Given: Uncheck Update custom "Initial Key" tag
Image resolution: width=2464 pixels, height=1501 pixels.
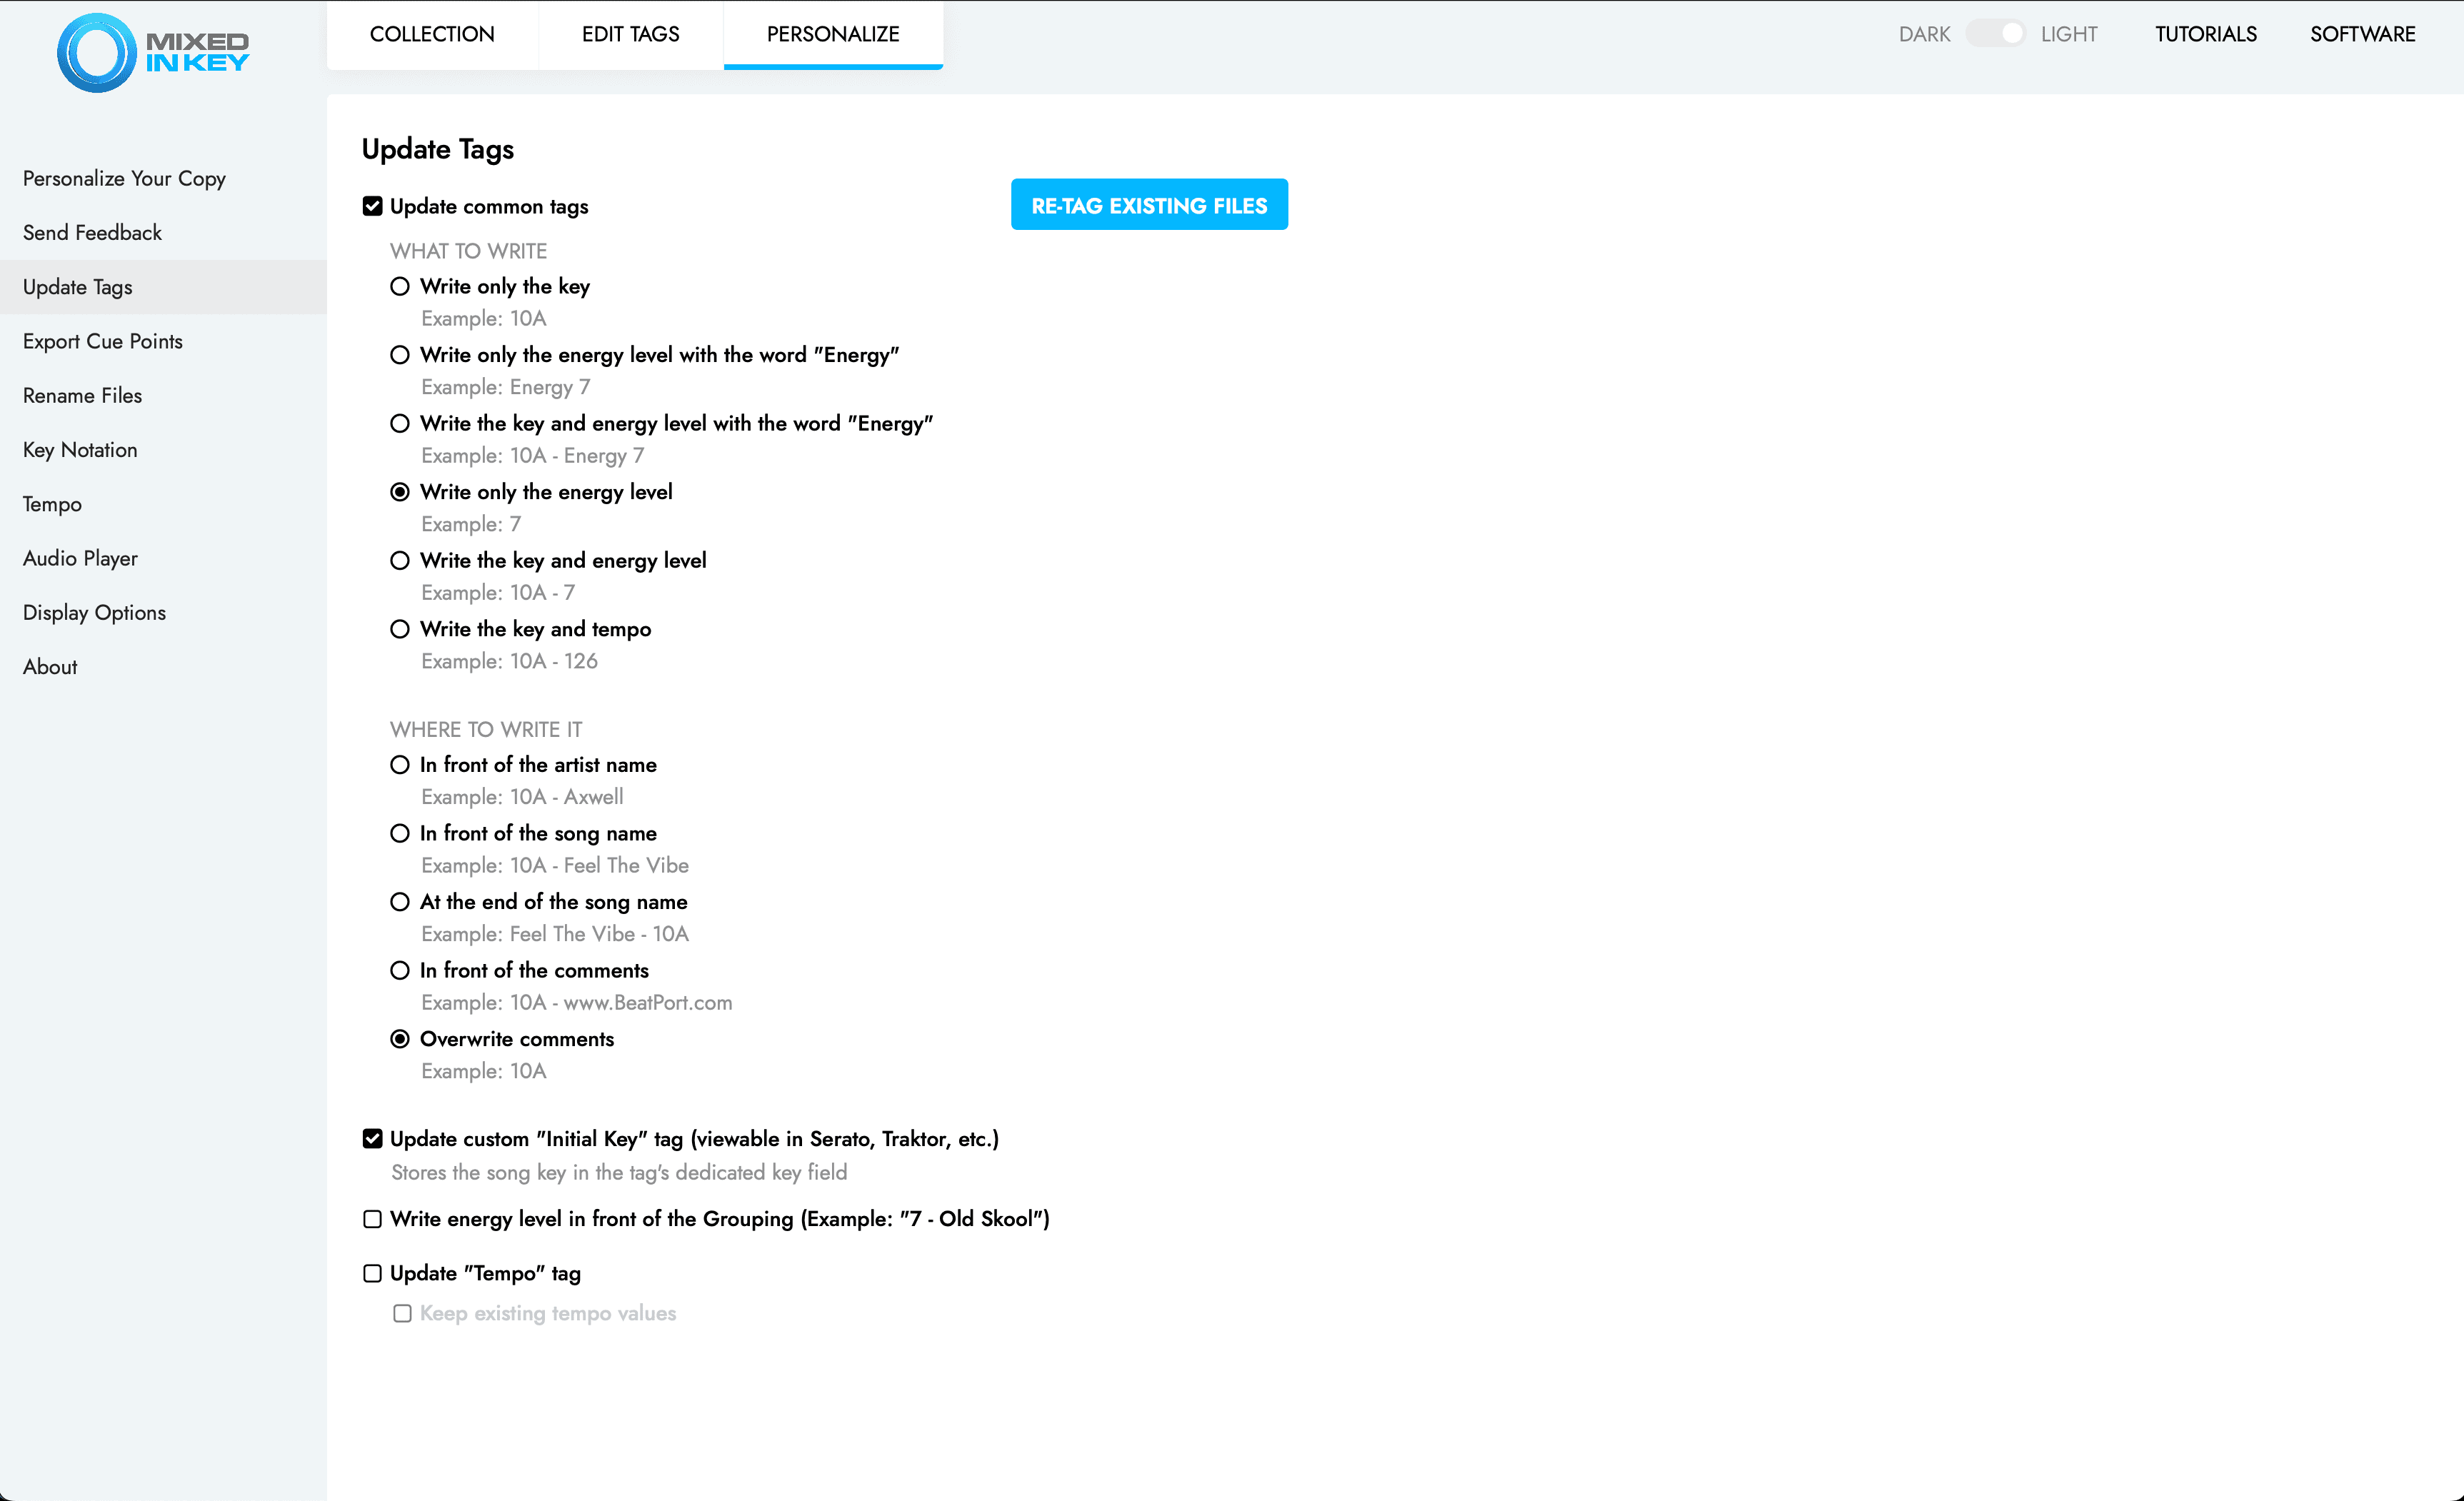Looking at the screenshot, I should (x=372, y=1139).
